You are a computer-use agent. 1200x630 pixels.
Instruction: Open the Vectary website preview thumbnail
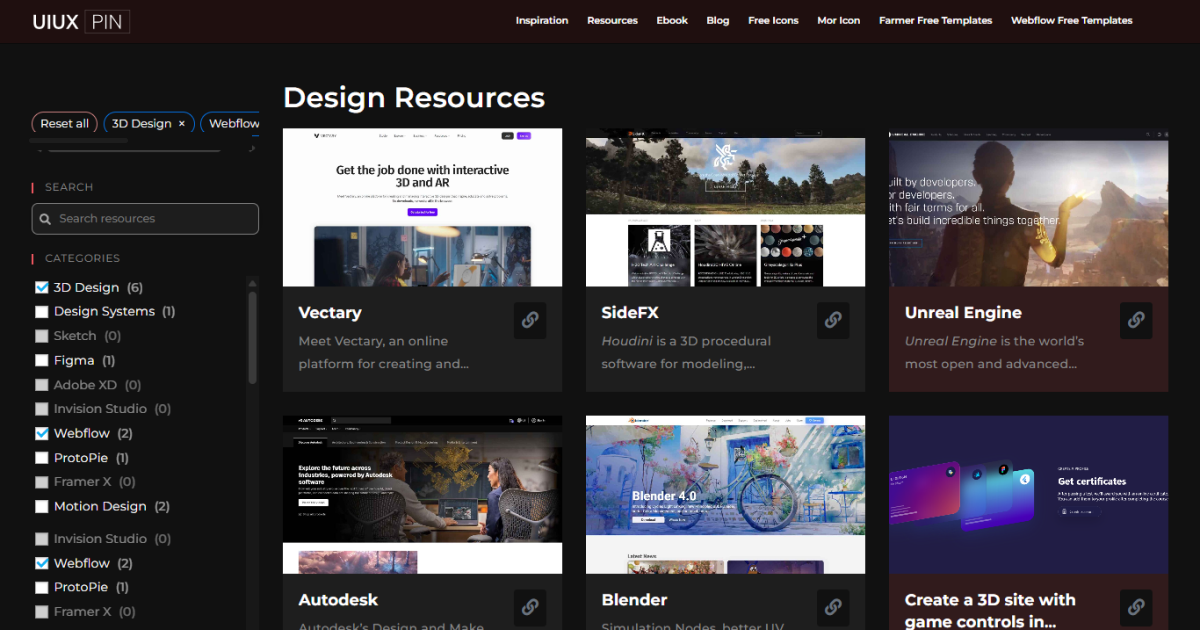(x=422, y=207)
